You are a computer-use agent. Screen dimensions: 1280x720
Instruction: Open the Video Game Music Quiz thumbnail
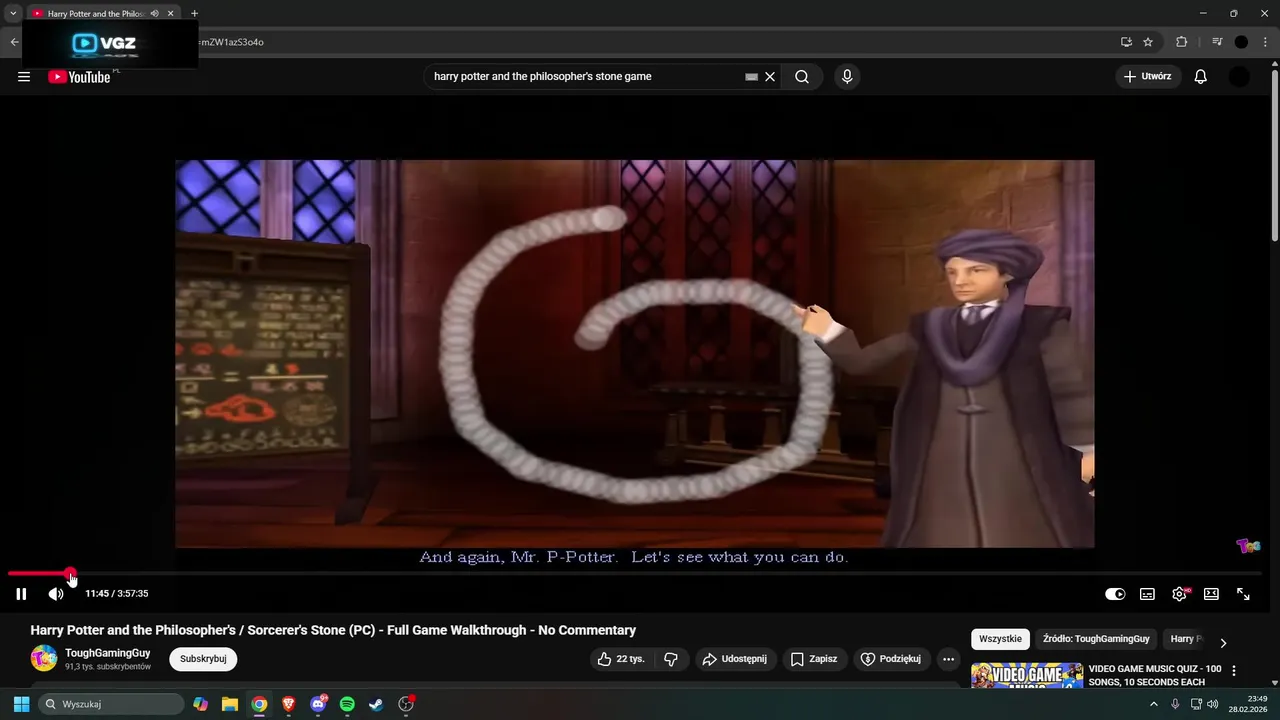click(x=1027, y=676)
